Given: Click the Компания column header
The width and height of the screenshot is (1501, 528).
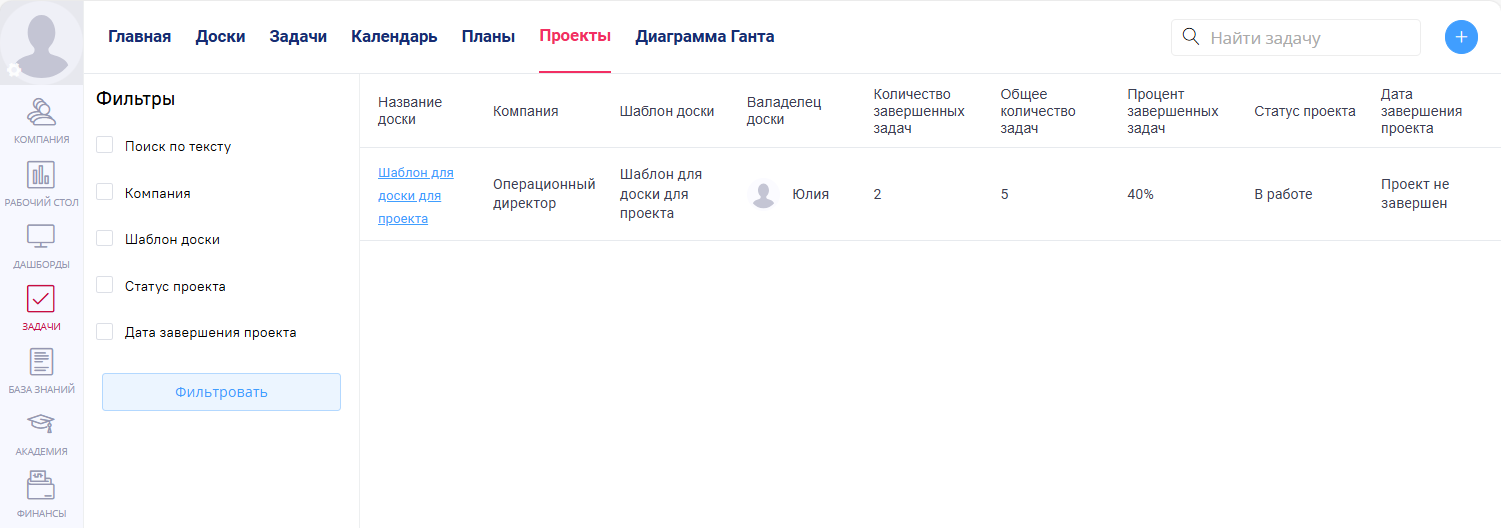Looking at the screenshot, I should (x=526, y=111).
